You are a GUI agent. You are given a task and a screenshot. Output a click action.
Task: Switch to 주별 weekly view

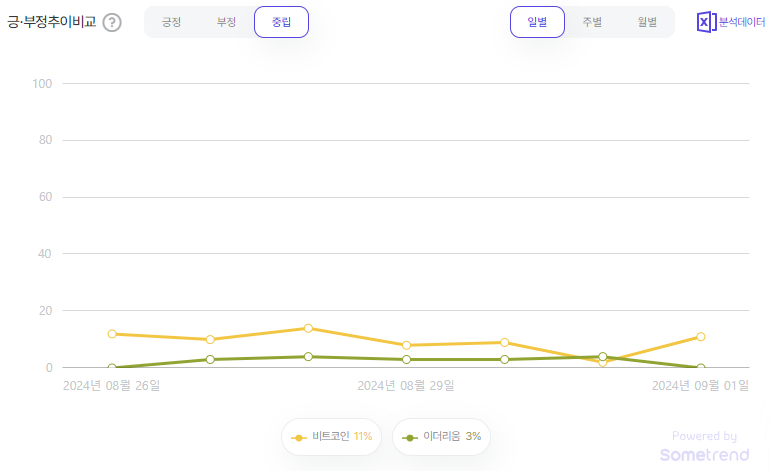[x=592, y=22]
